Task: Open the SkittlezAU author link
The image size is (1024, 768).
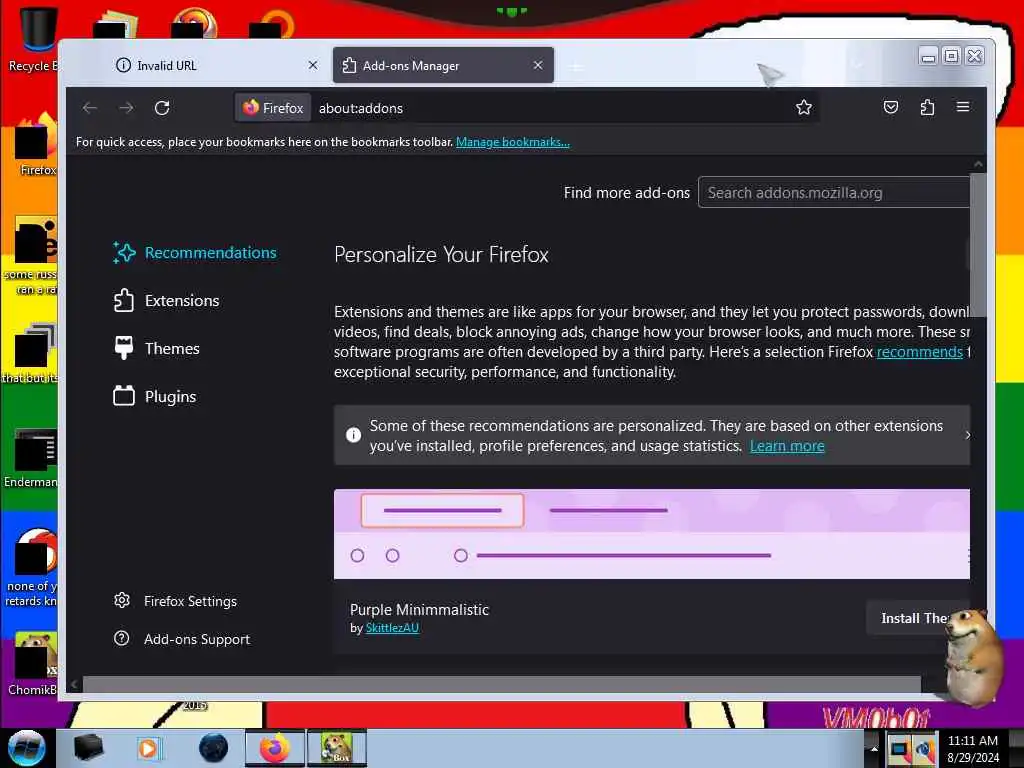Action: (392, 628)
